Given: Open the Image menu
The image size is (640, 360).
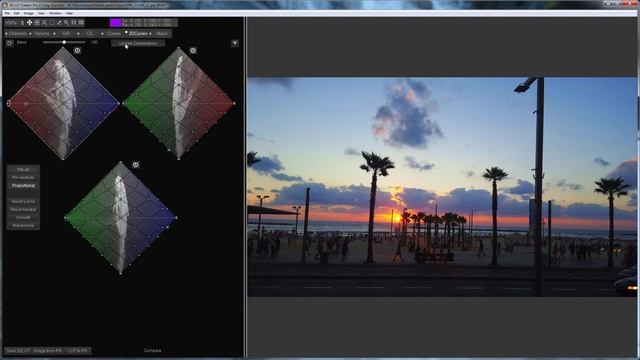Looking at the screenshot, I should tap(29, 13).
